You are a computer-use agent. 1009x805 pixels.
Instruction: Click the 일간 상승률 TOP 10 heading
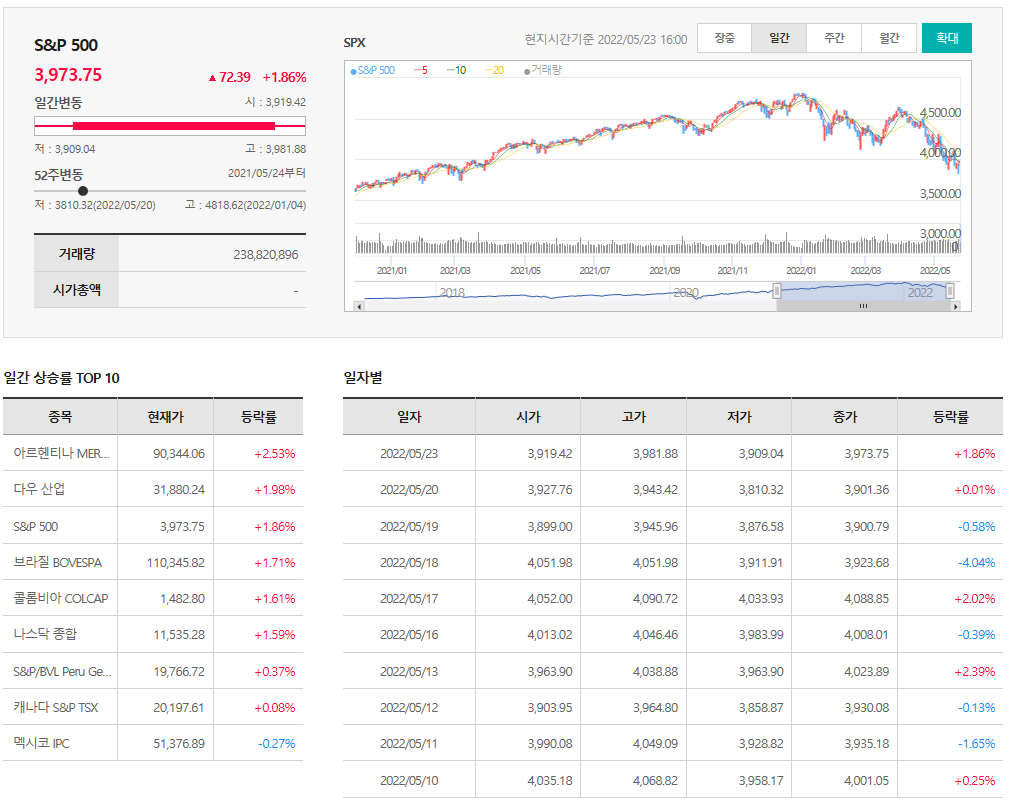(x=62, y=378)
